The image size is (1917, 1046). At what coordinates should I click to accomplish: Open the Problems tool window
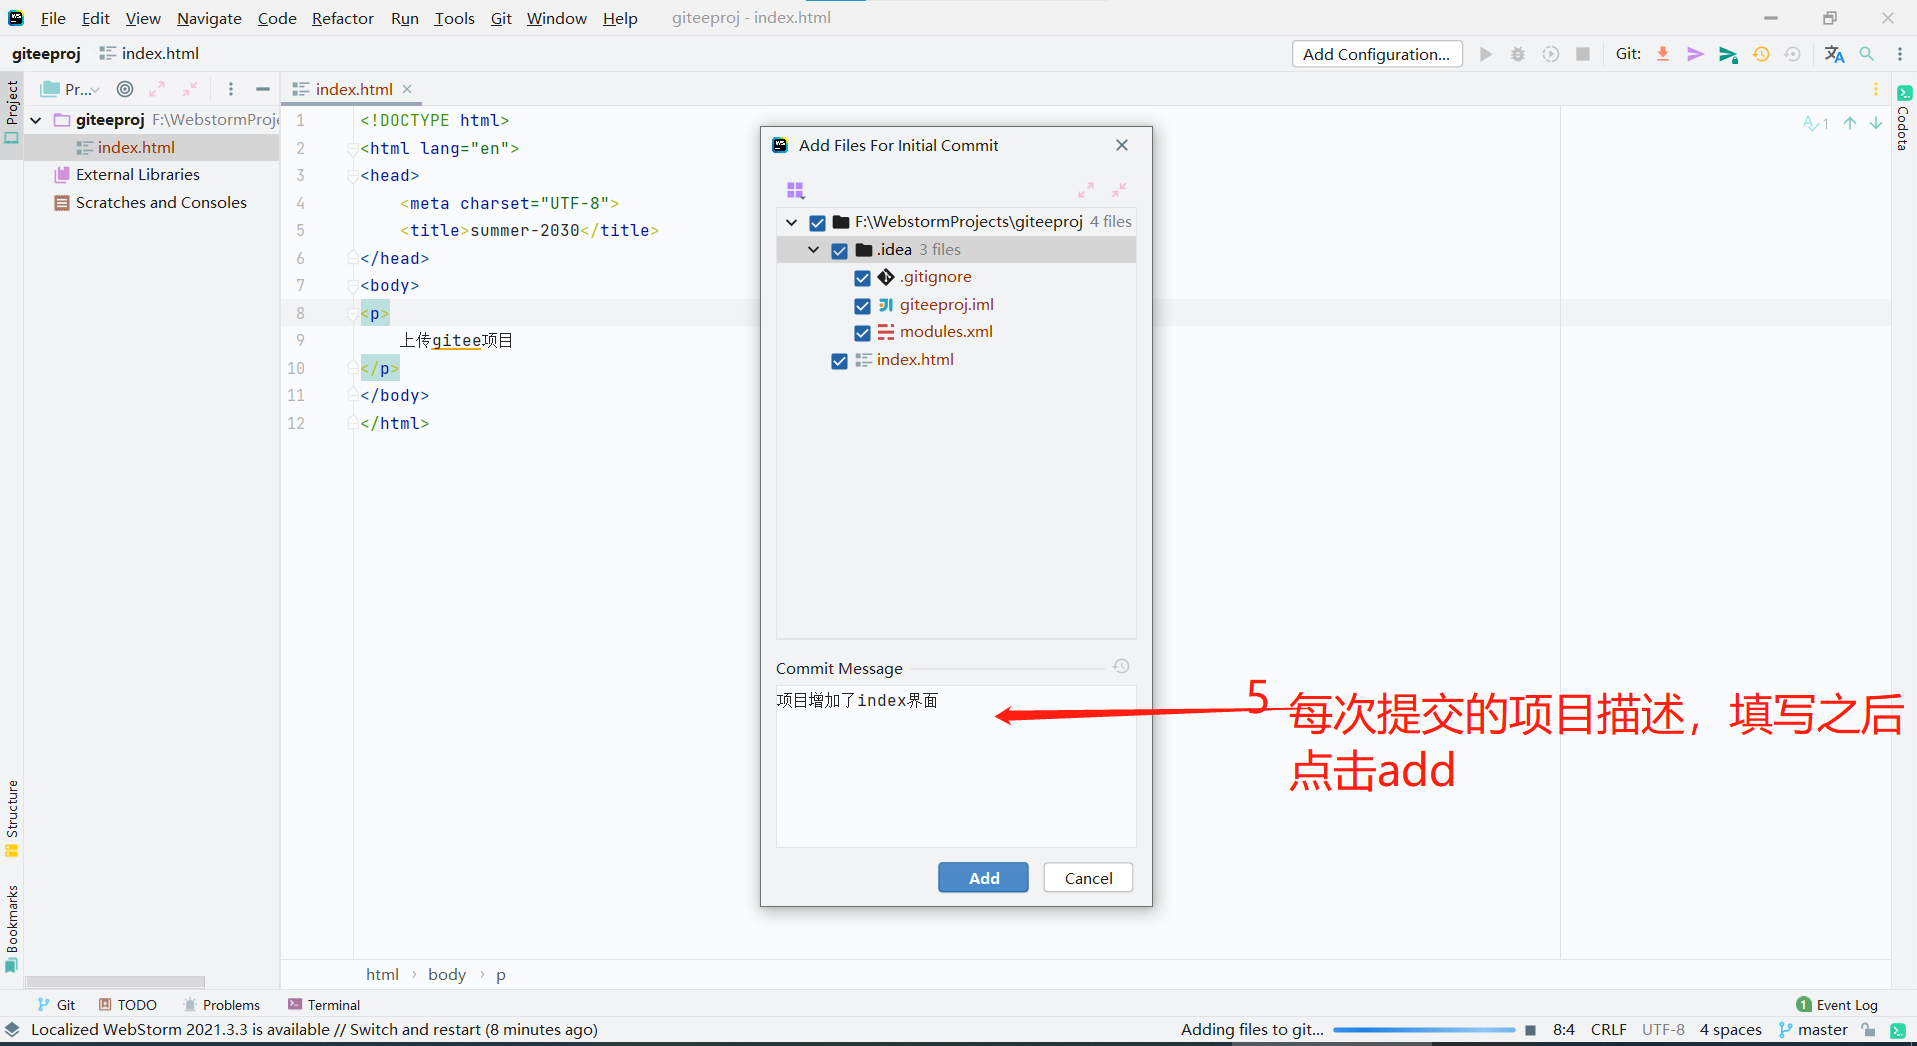pos(222,1005)
